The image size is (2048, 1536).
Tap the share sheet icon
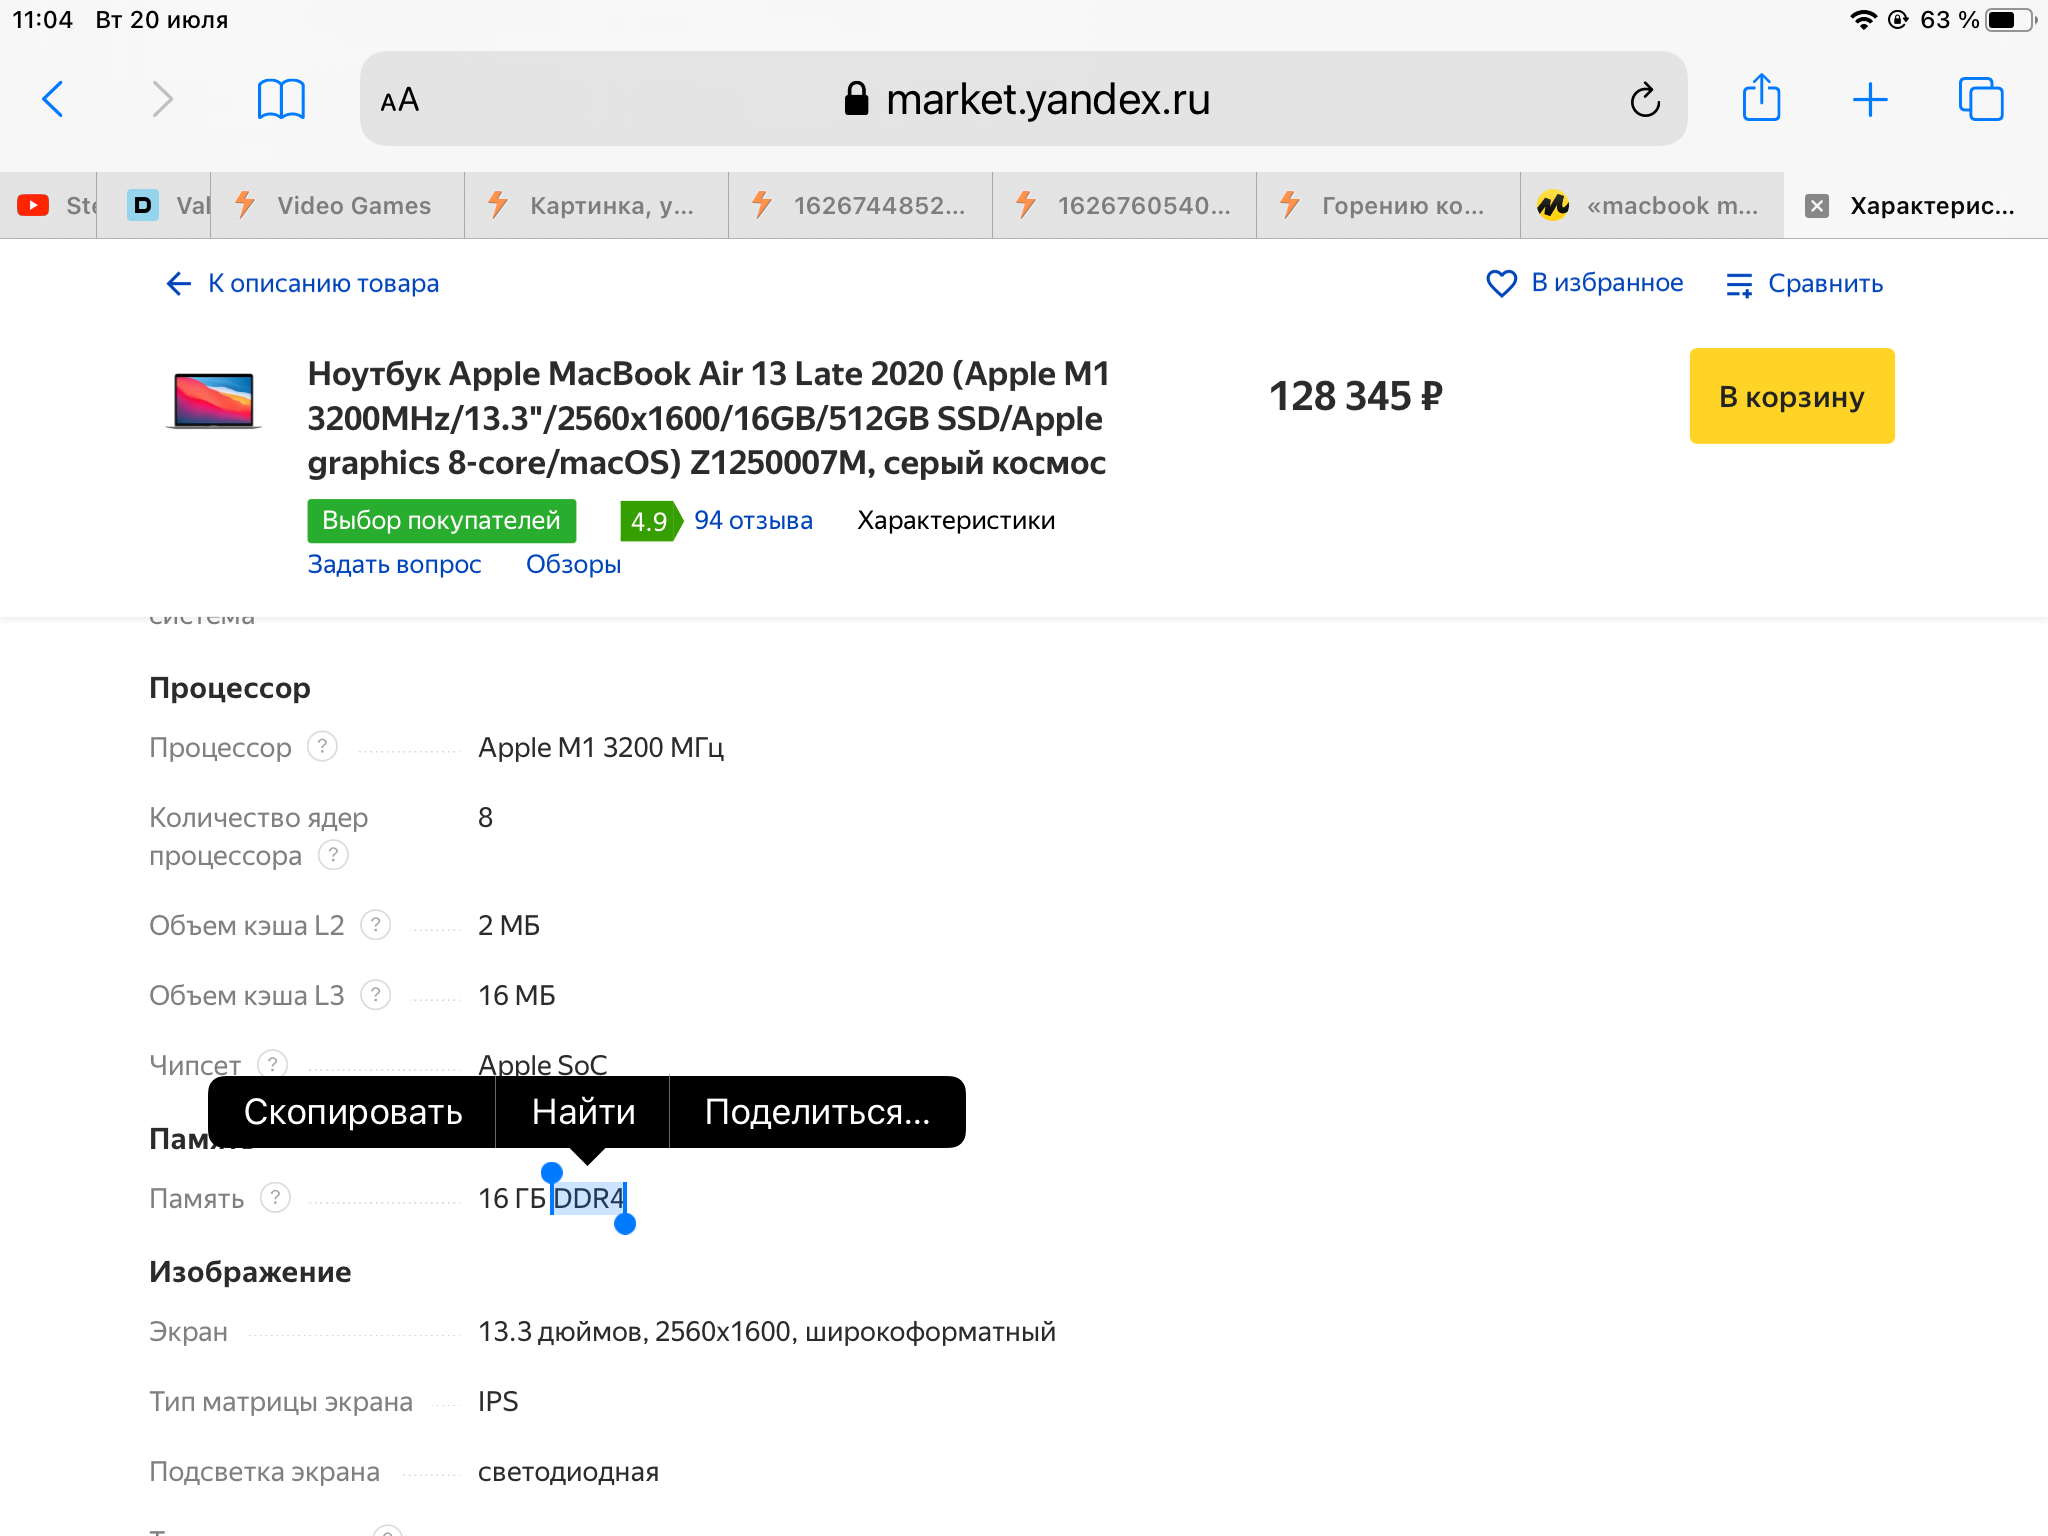[x=1761, y=99]
